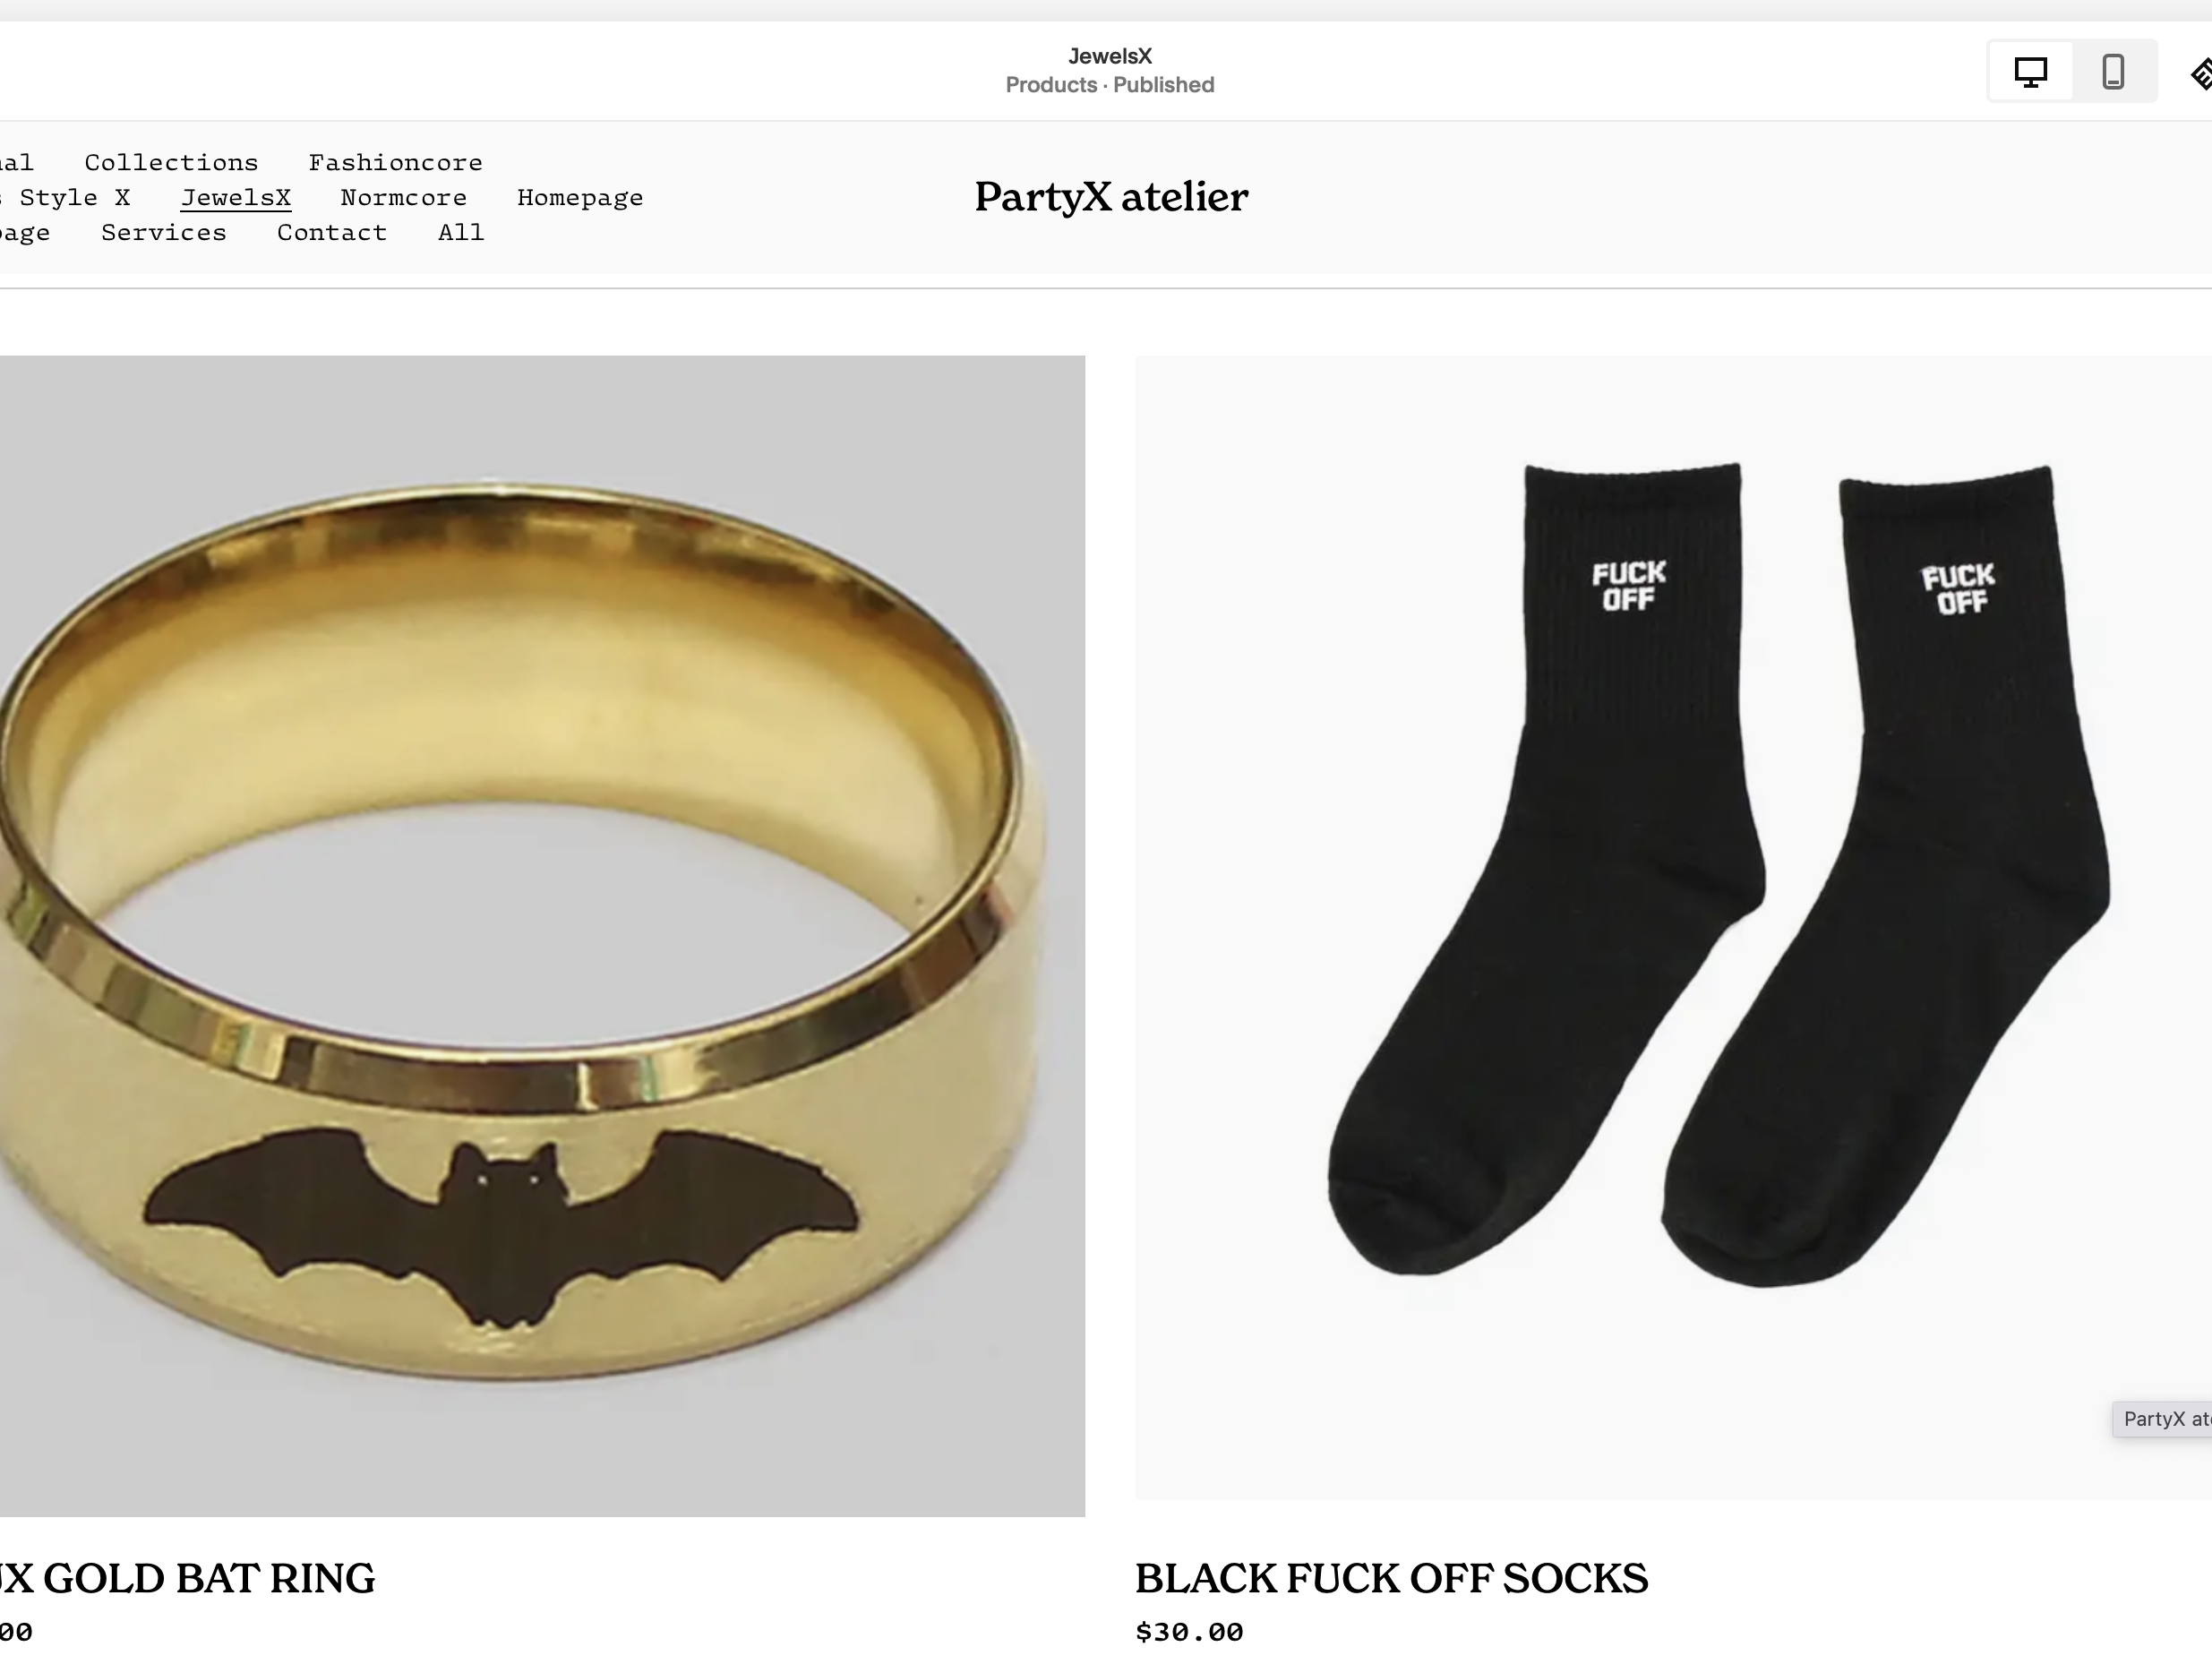2212x1664 pixels.
Task: Click the Products · Published status text
Action: [1110, 85]
